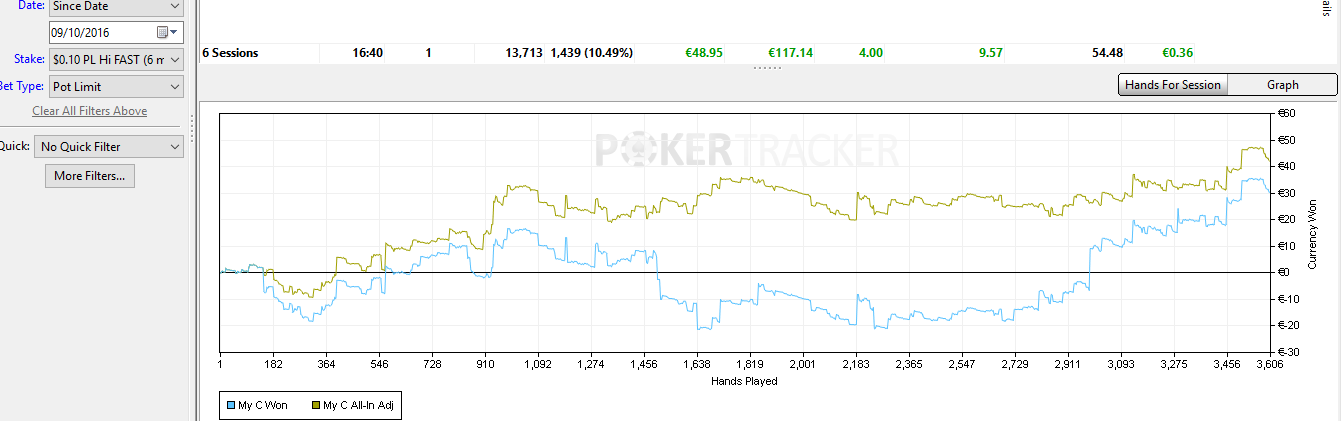
Task: Open calendar picker icon in date field
Action: [x=163, y=33]
